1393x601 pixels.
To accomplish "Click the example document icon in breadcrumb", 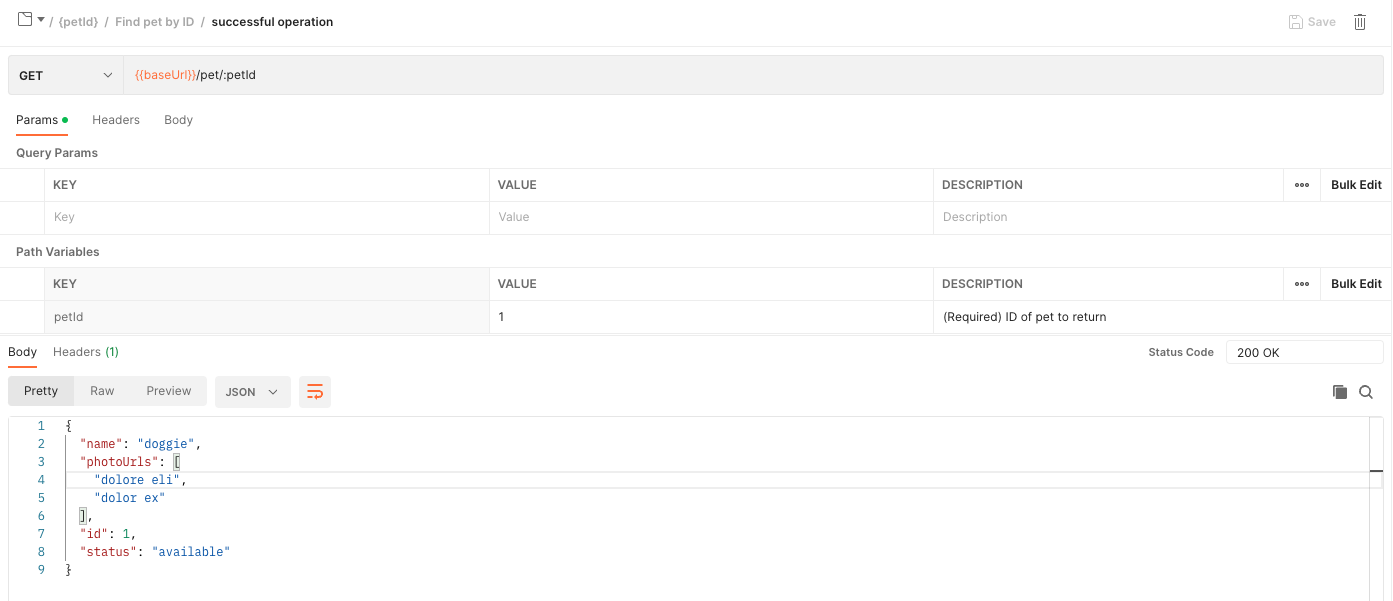I will (x=25, y=20).
